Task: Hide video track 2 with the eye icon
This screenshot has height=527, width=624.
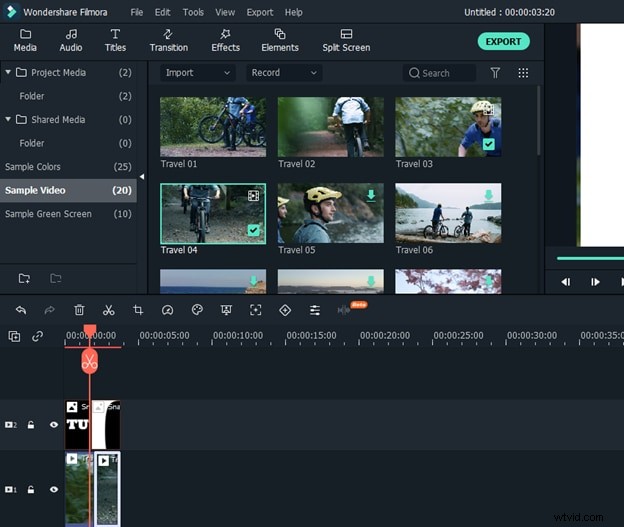Action: 54,425
